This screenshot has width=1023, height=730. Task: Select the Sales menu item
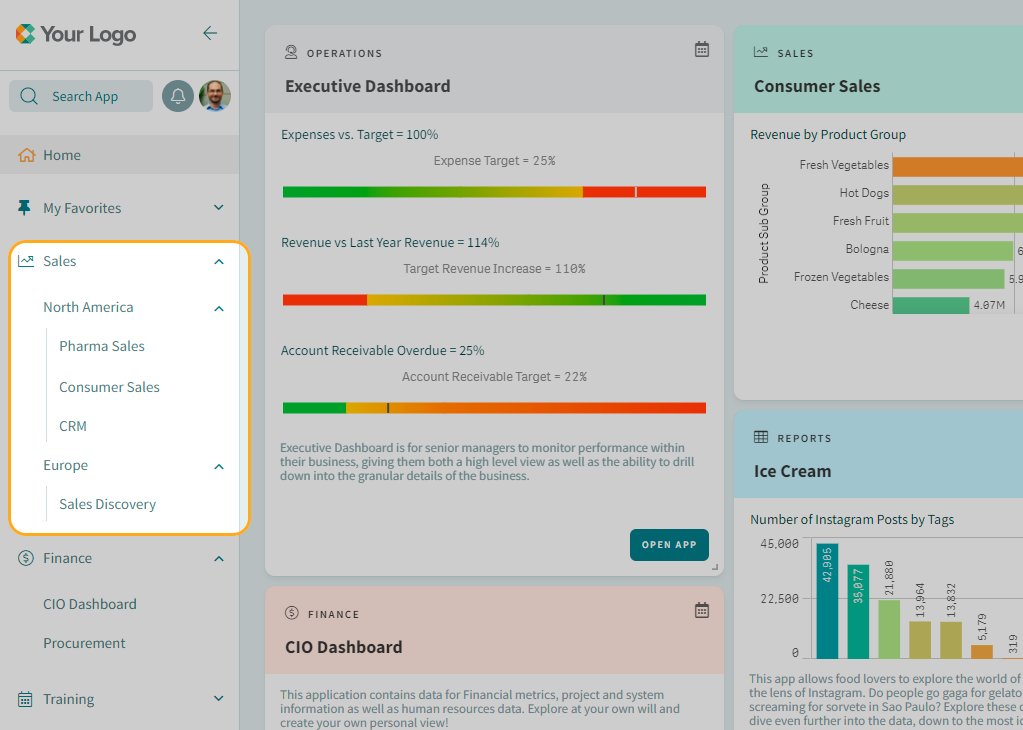(x=59, y=261)
